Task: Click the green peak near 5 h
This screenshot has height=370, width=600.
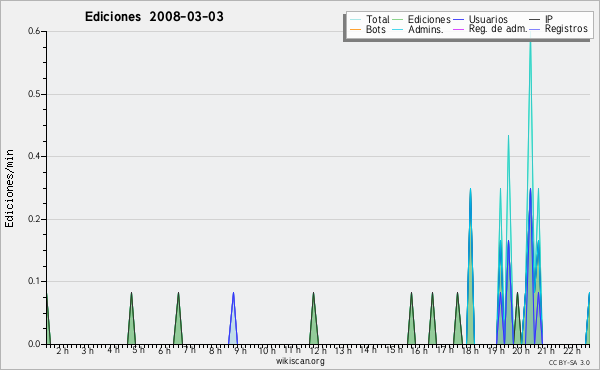Action: tap(131, 318)
